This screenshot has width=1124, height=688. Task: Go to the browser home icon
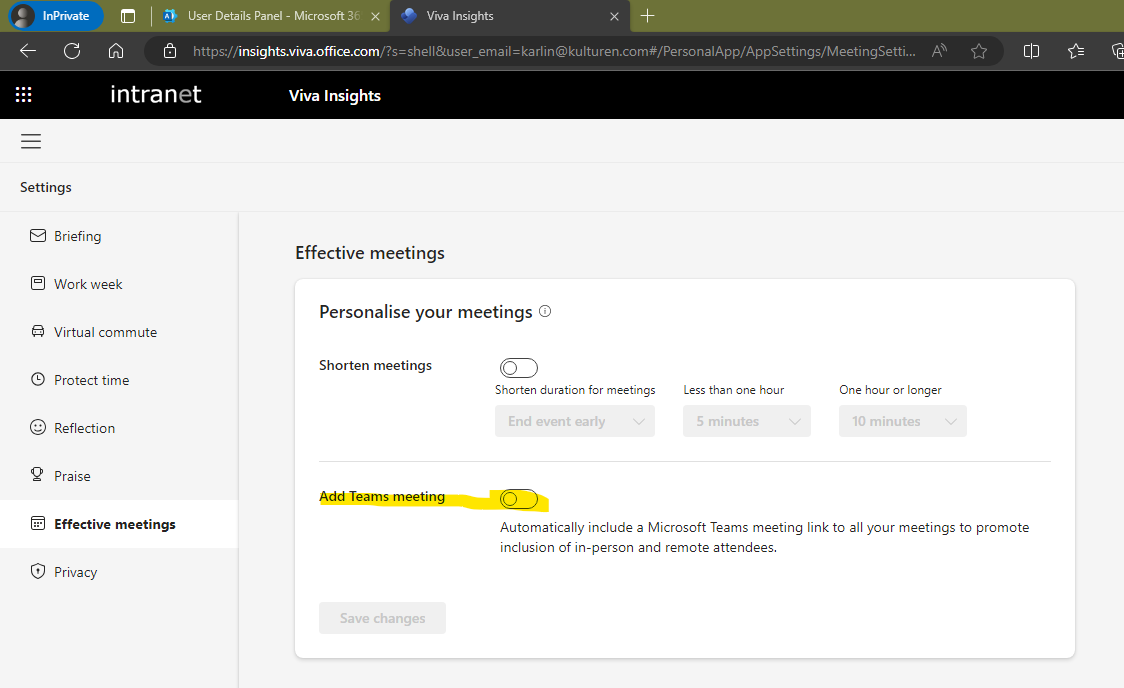(x=116, y=51)
